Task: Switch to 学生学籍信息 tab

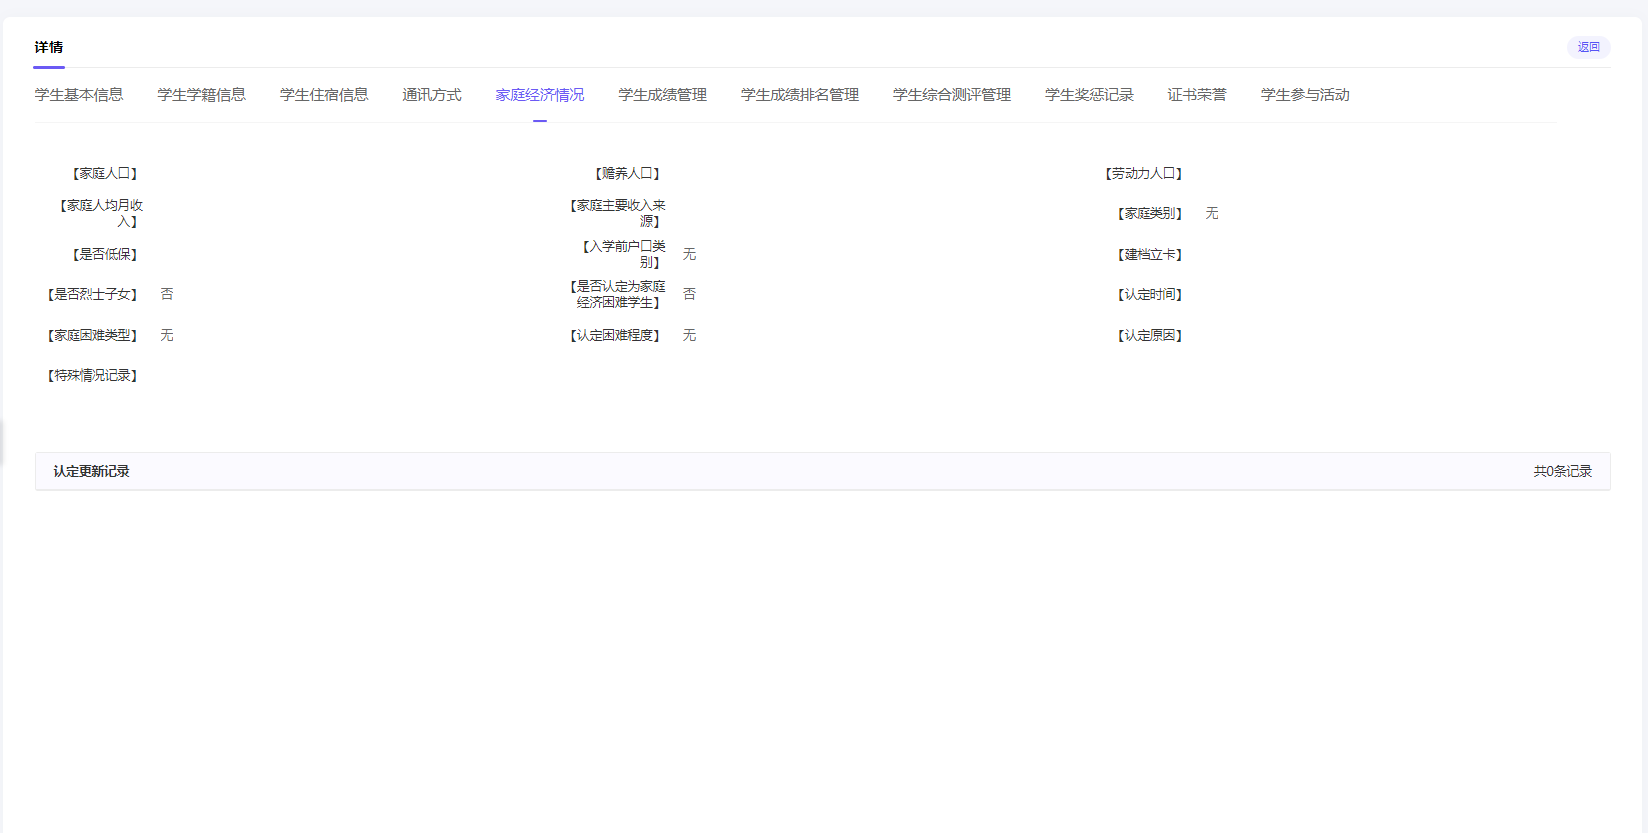Action: click(201, 95)
